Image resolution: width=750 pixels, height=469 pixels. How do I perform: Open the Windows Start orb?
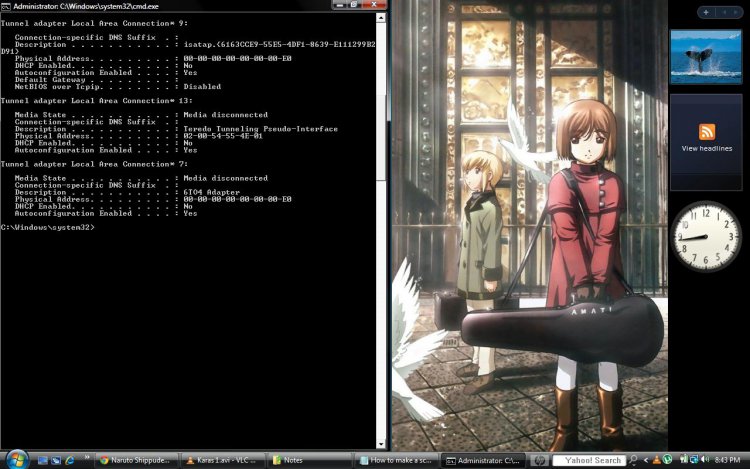(17, 460)
